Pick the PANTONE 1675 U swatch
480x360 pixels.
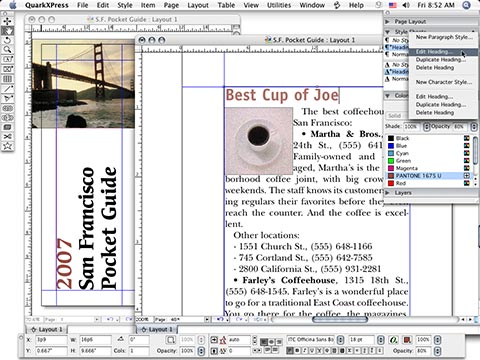coord(391,175)
